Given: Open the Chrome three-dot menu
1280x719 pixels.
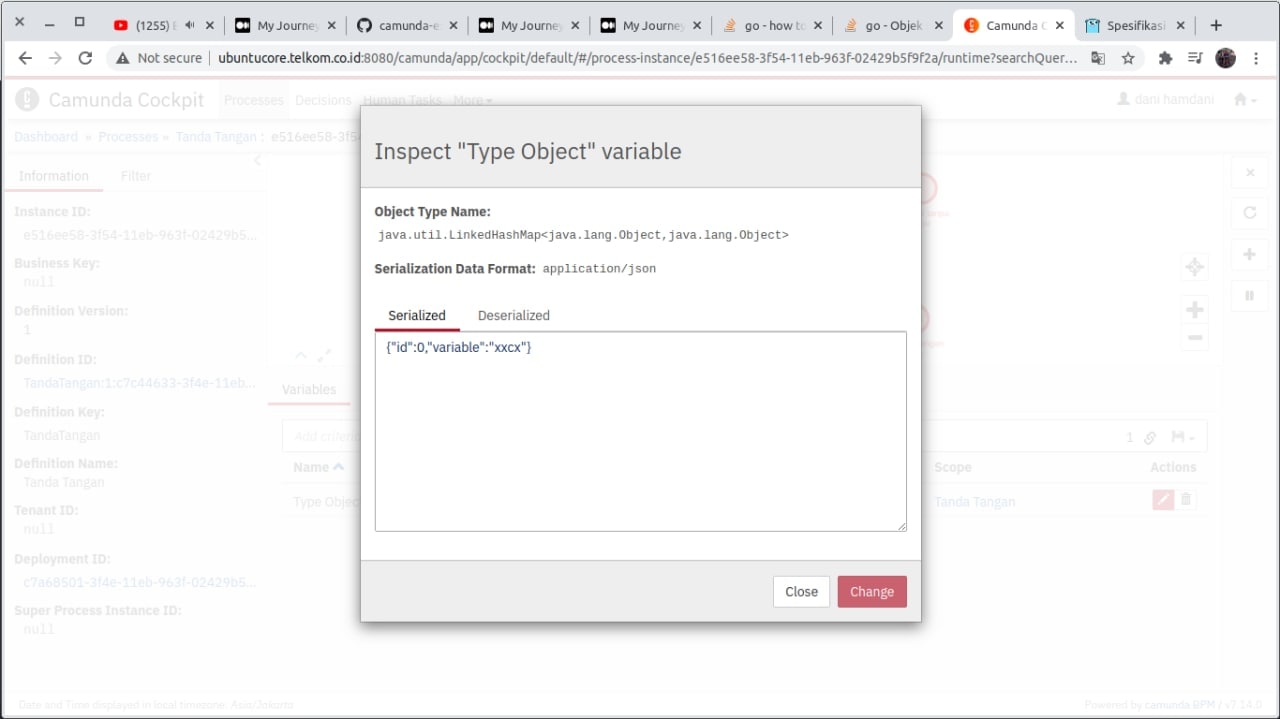Looking at the screenshot, I should click(x=1255, y=58).
